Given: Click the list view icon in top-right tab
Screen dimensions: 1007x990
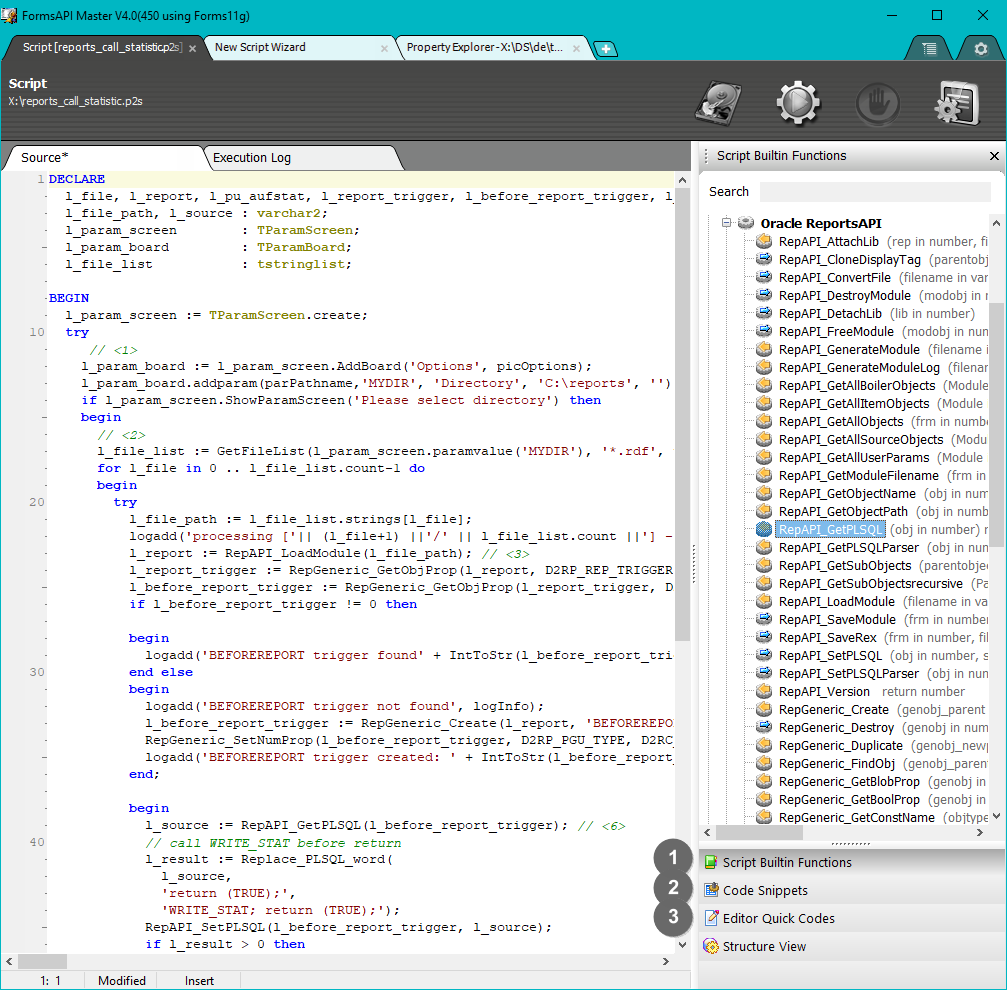Looking at the screenshot, I should click(929, 48).
